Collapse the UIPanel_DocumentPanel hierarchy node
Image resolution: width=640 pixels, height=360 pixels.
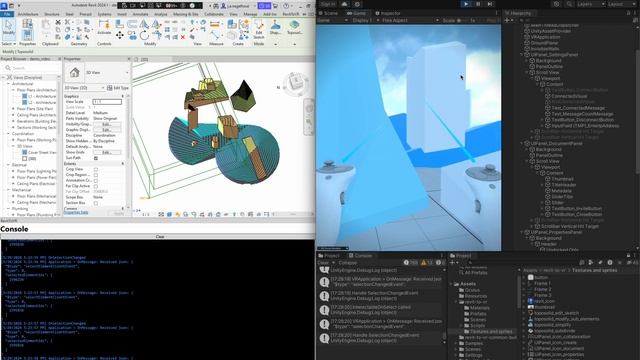tap(521, 143)
